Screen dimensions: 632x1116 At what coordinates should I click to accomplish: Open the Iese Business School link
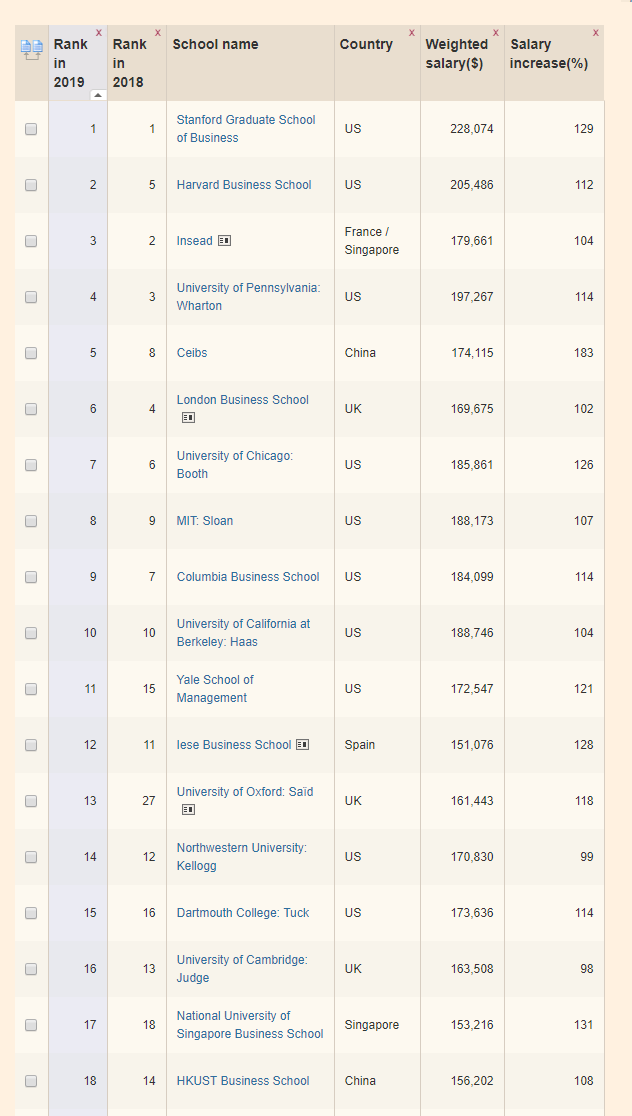[x=234, y=744]
